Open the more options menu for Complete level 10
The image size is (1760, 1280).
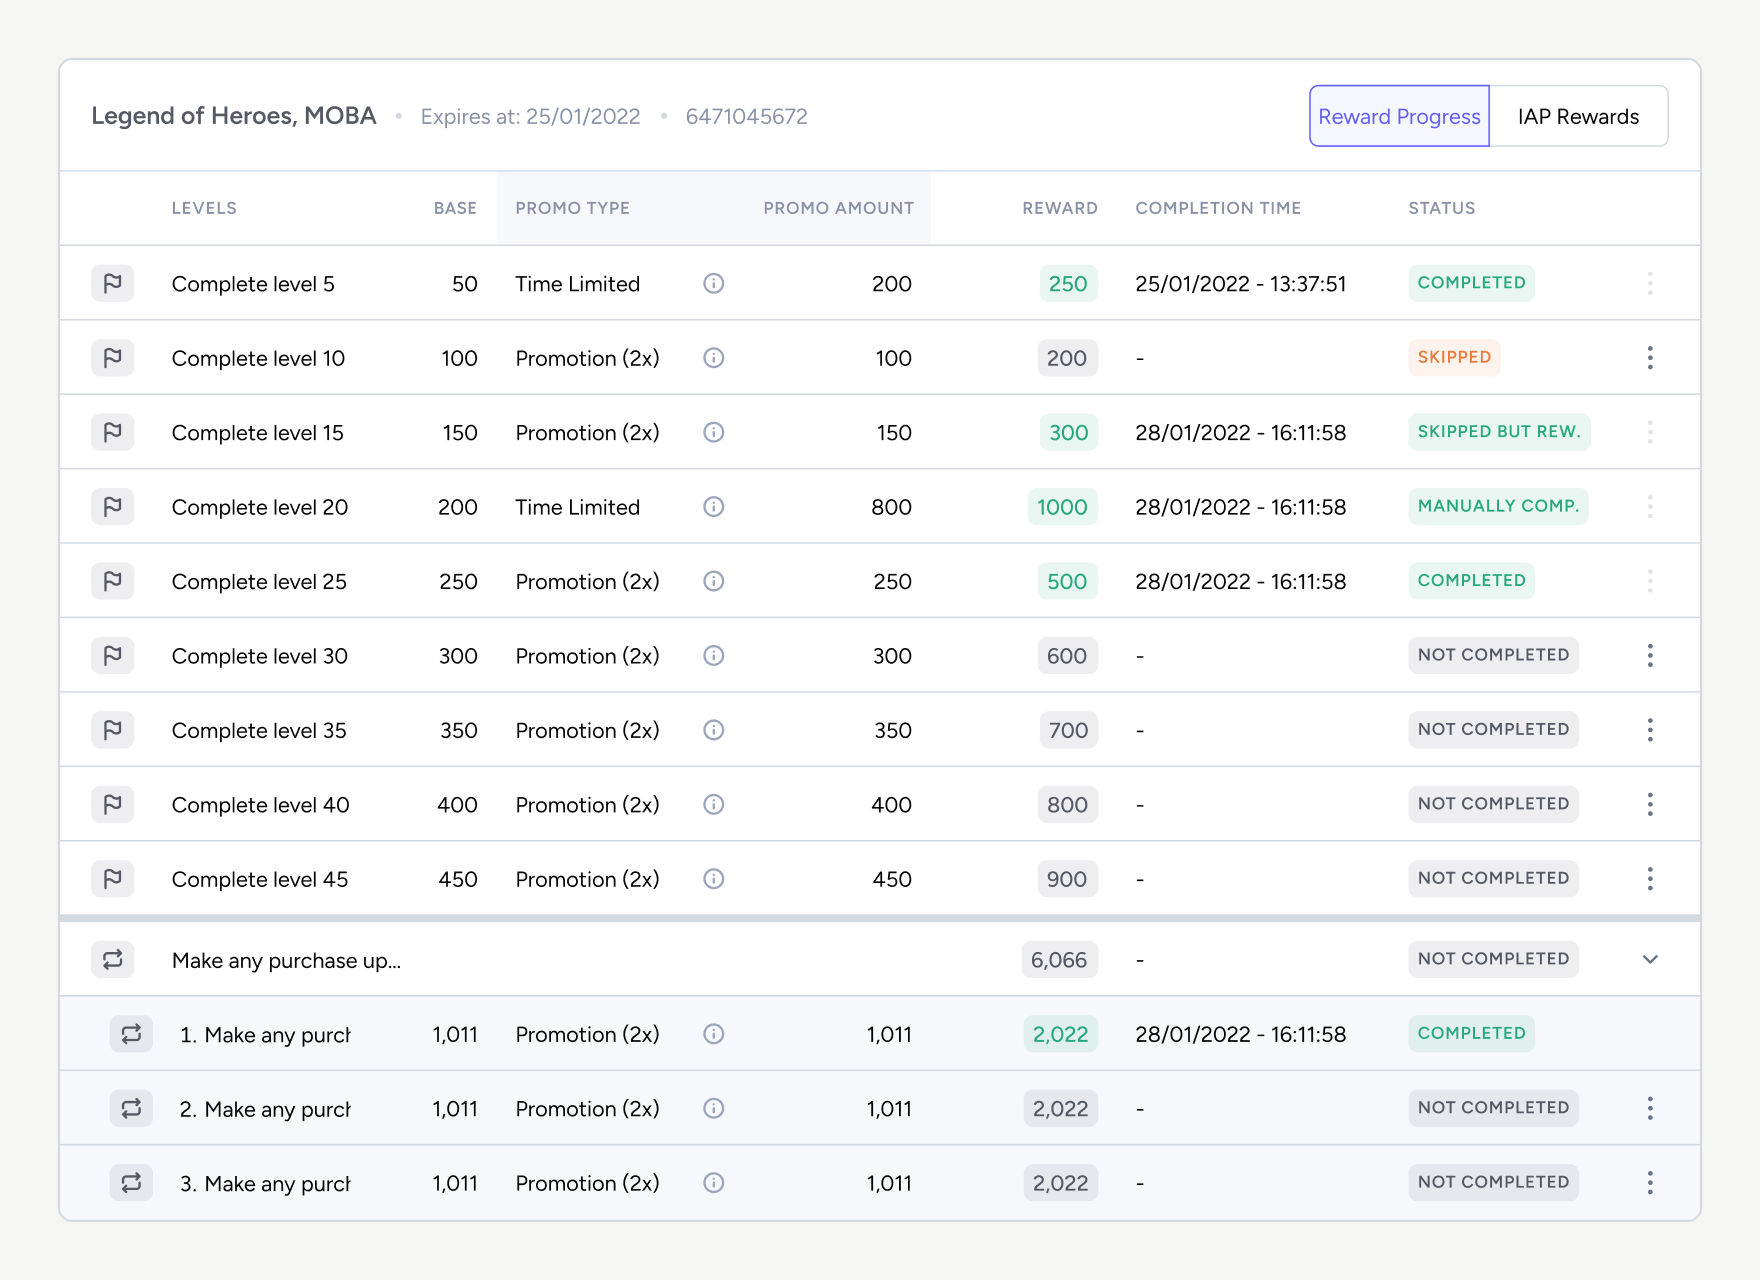click(1650, 357)
